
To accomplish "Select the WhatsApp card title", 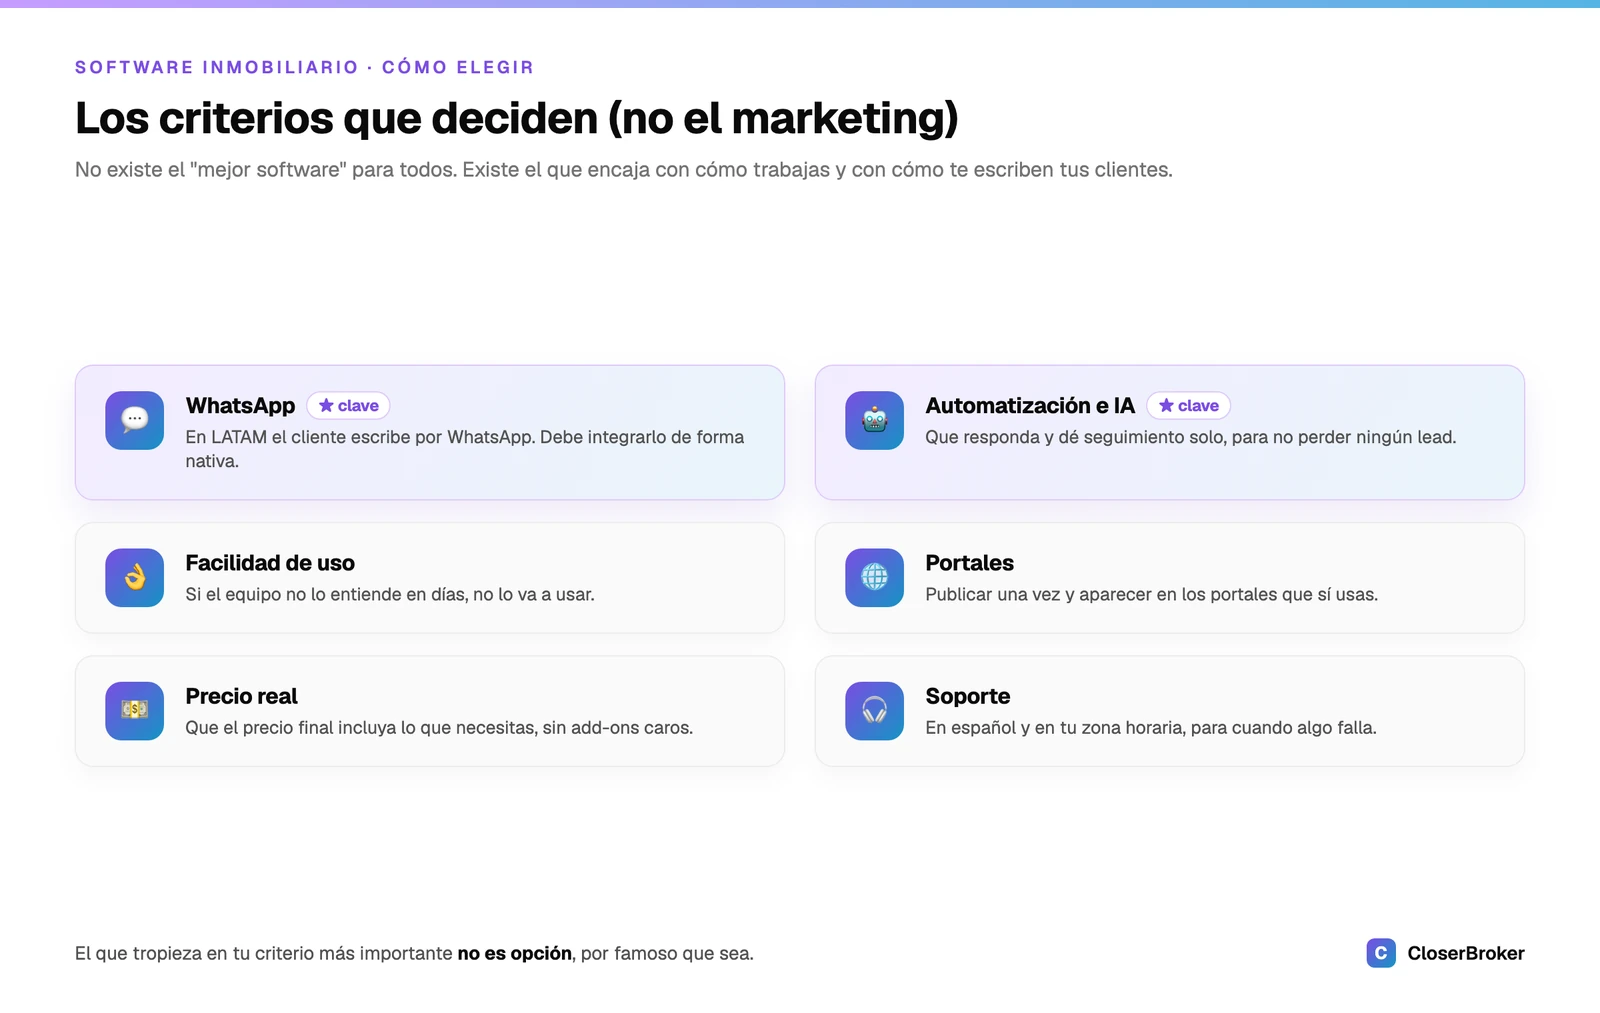I will point(240,405).
